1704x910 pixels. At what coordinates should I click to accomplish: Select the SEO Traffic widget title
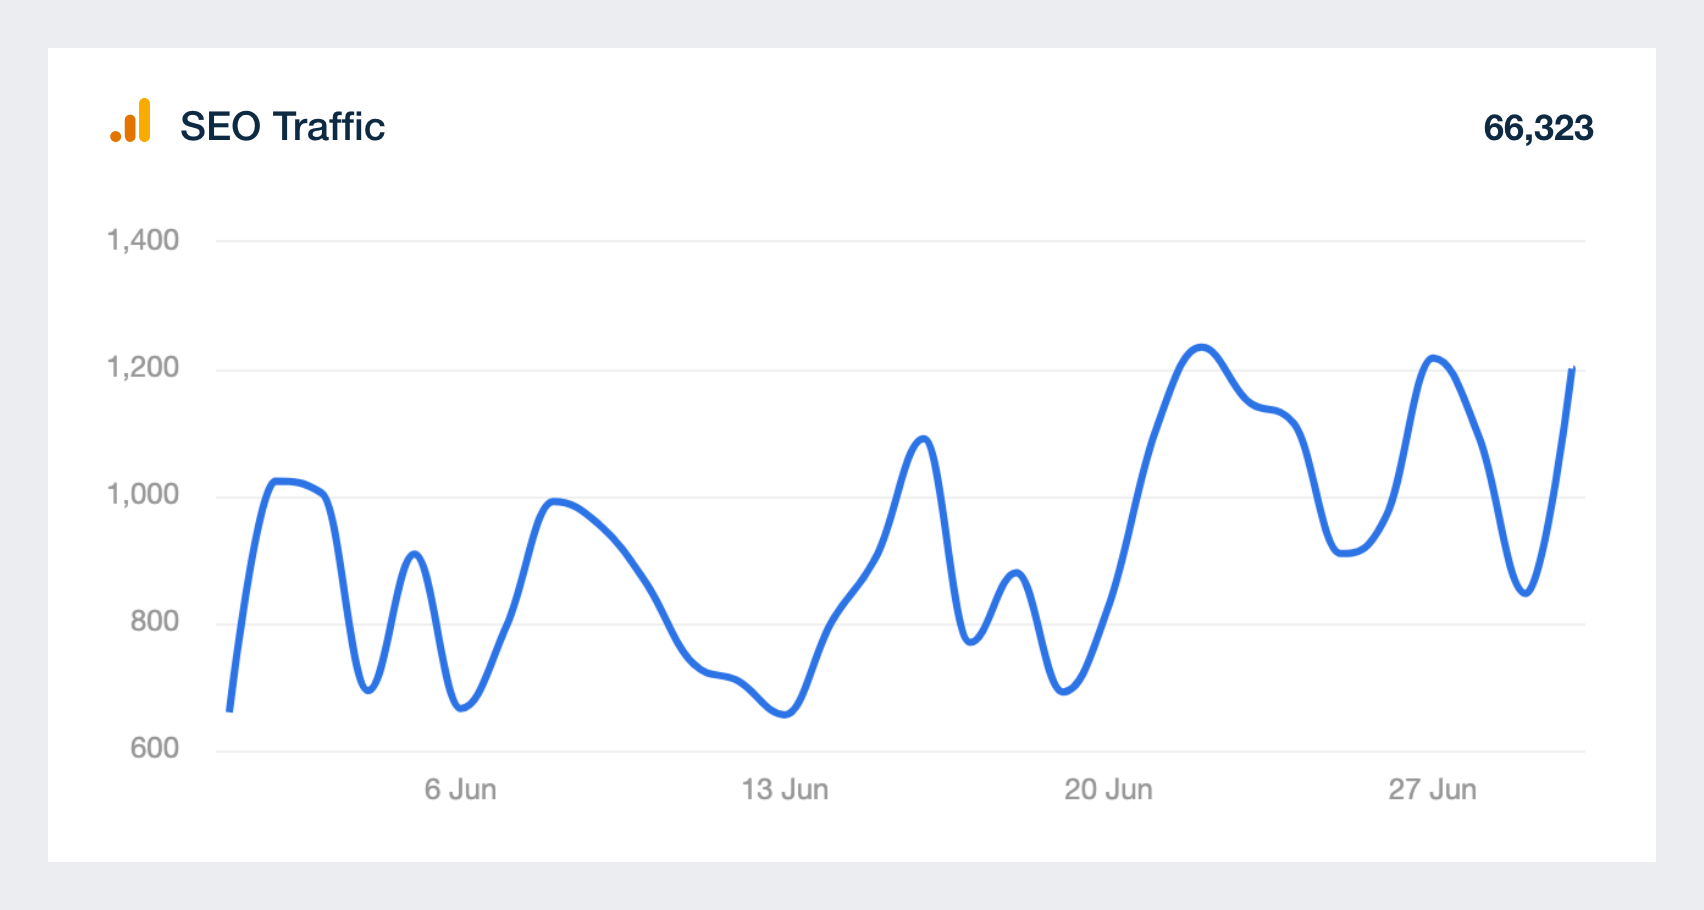[x=282, y=127]
